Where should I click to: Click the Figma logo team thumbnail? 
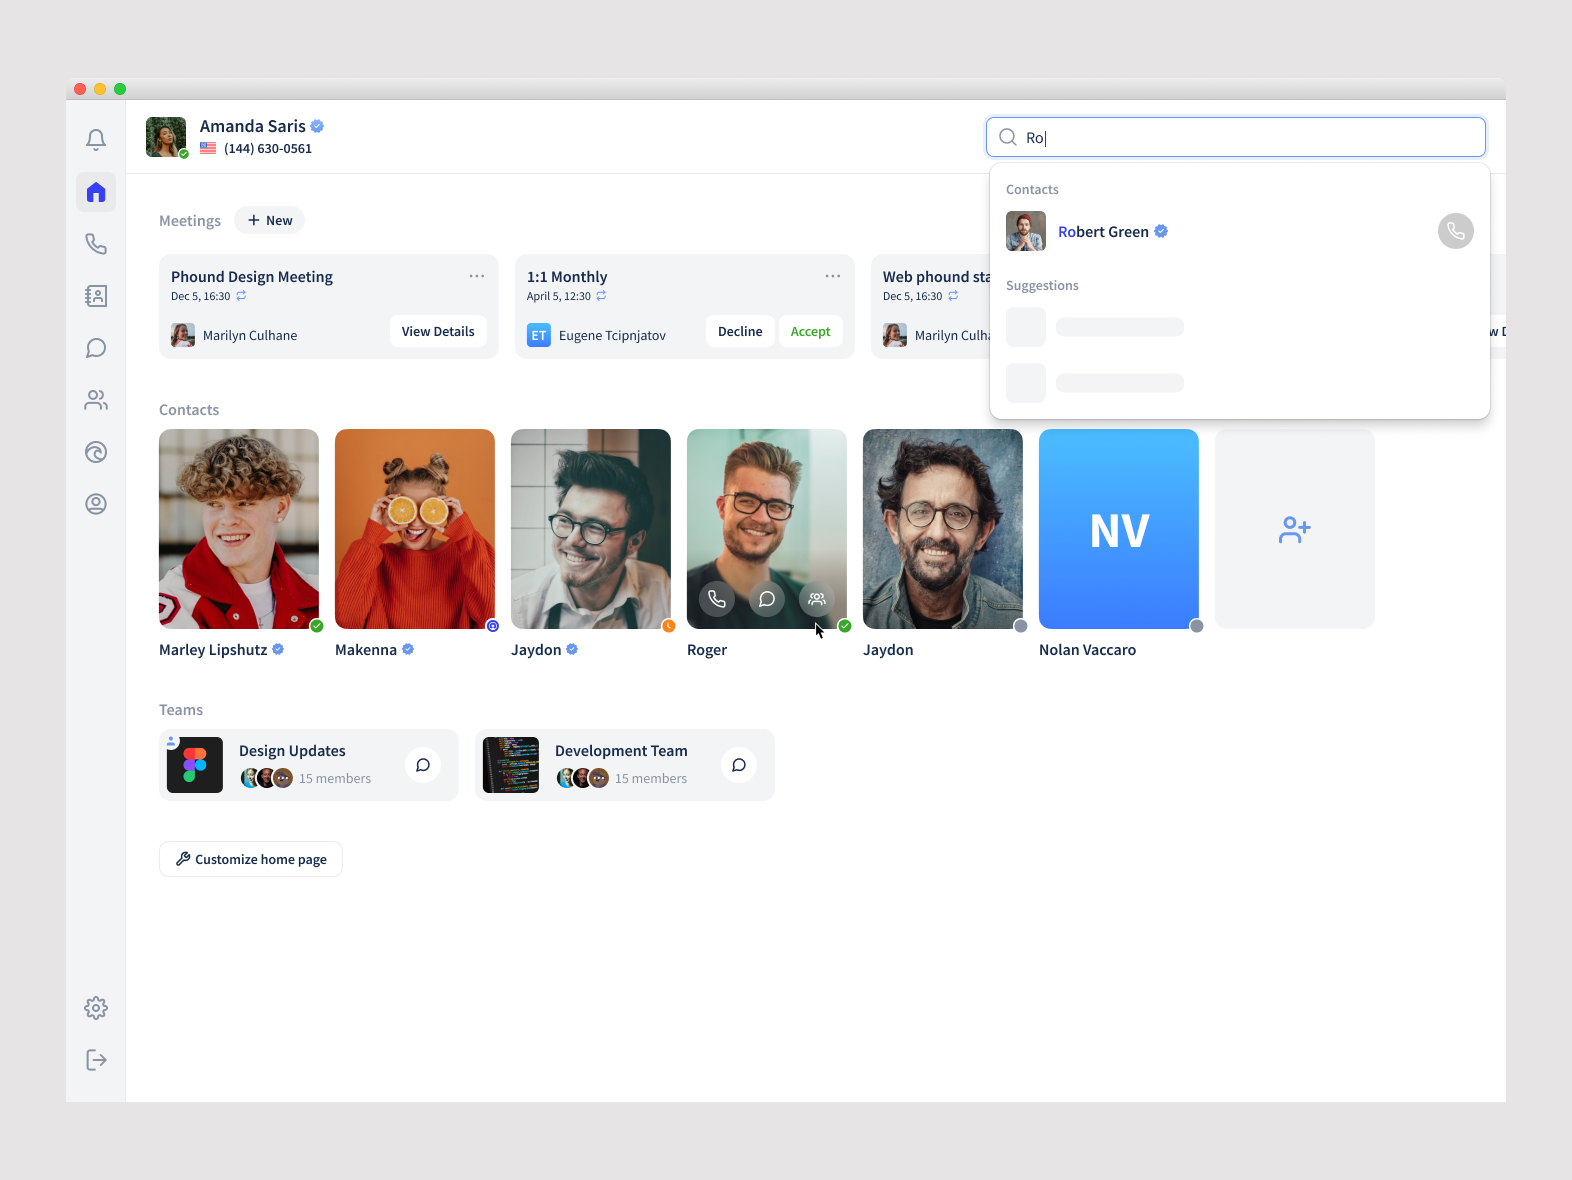click(x=195, y=765)
